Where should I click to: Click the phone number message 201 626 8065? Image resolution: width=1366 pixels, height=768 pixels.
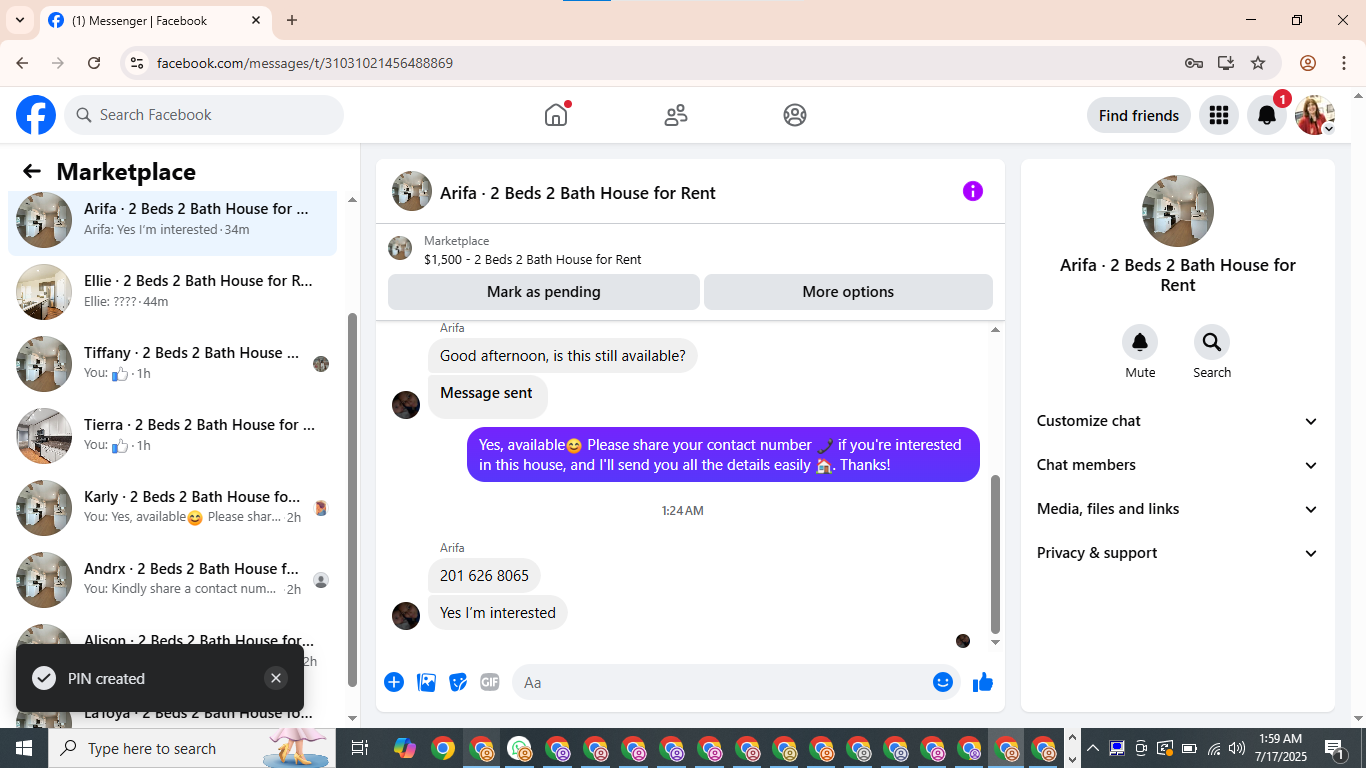(x=484, y=576)
